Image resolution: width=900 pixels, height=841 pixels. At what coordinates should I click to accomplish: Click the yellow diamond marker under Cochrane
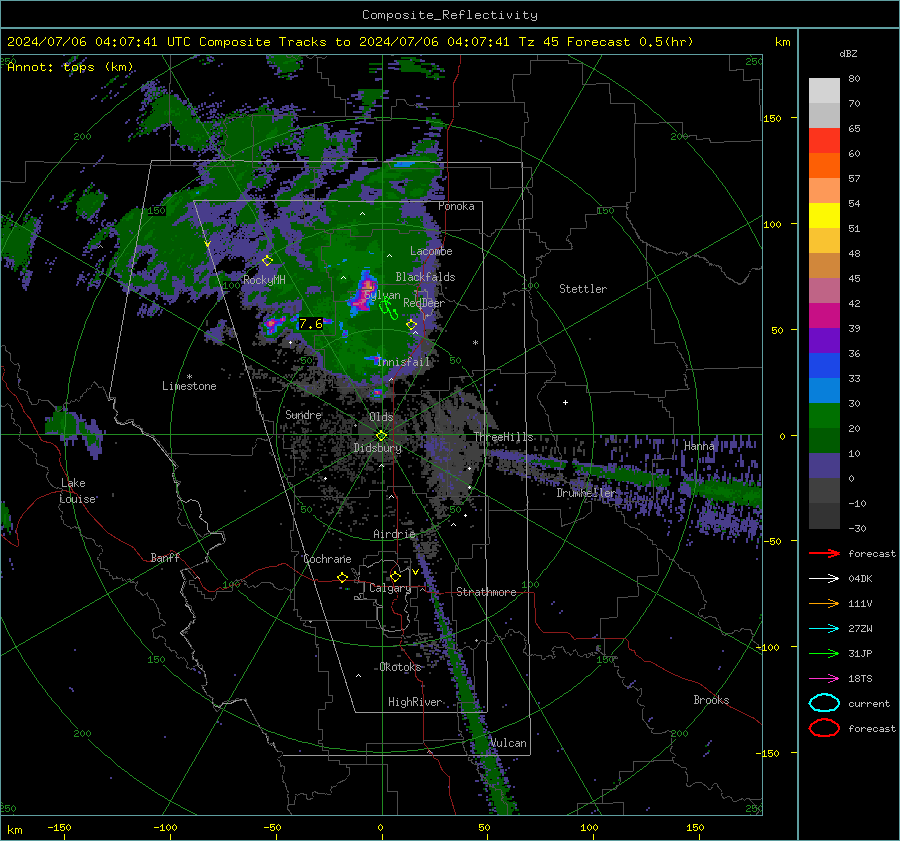[x=343, y=577]
